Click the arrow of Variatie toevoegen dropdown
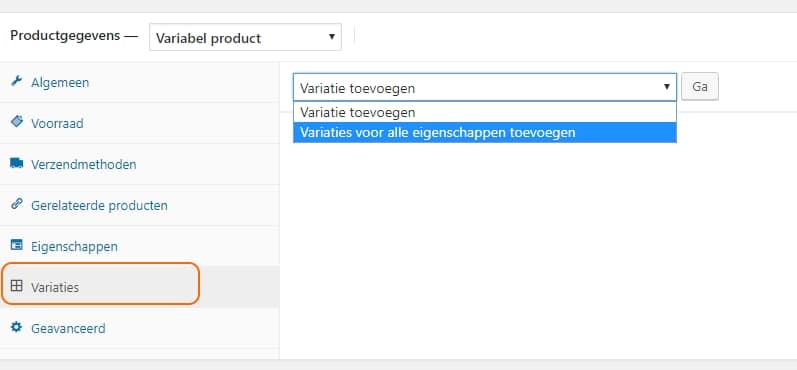The image size is (797, 370). [666, 87]
